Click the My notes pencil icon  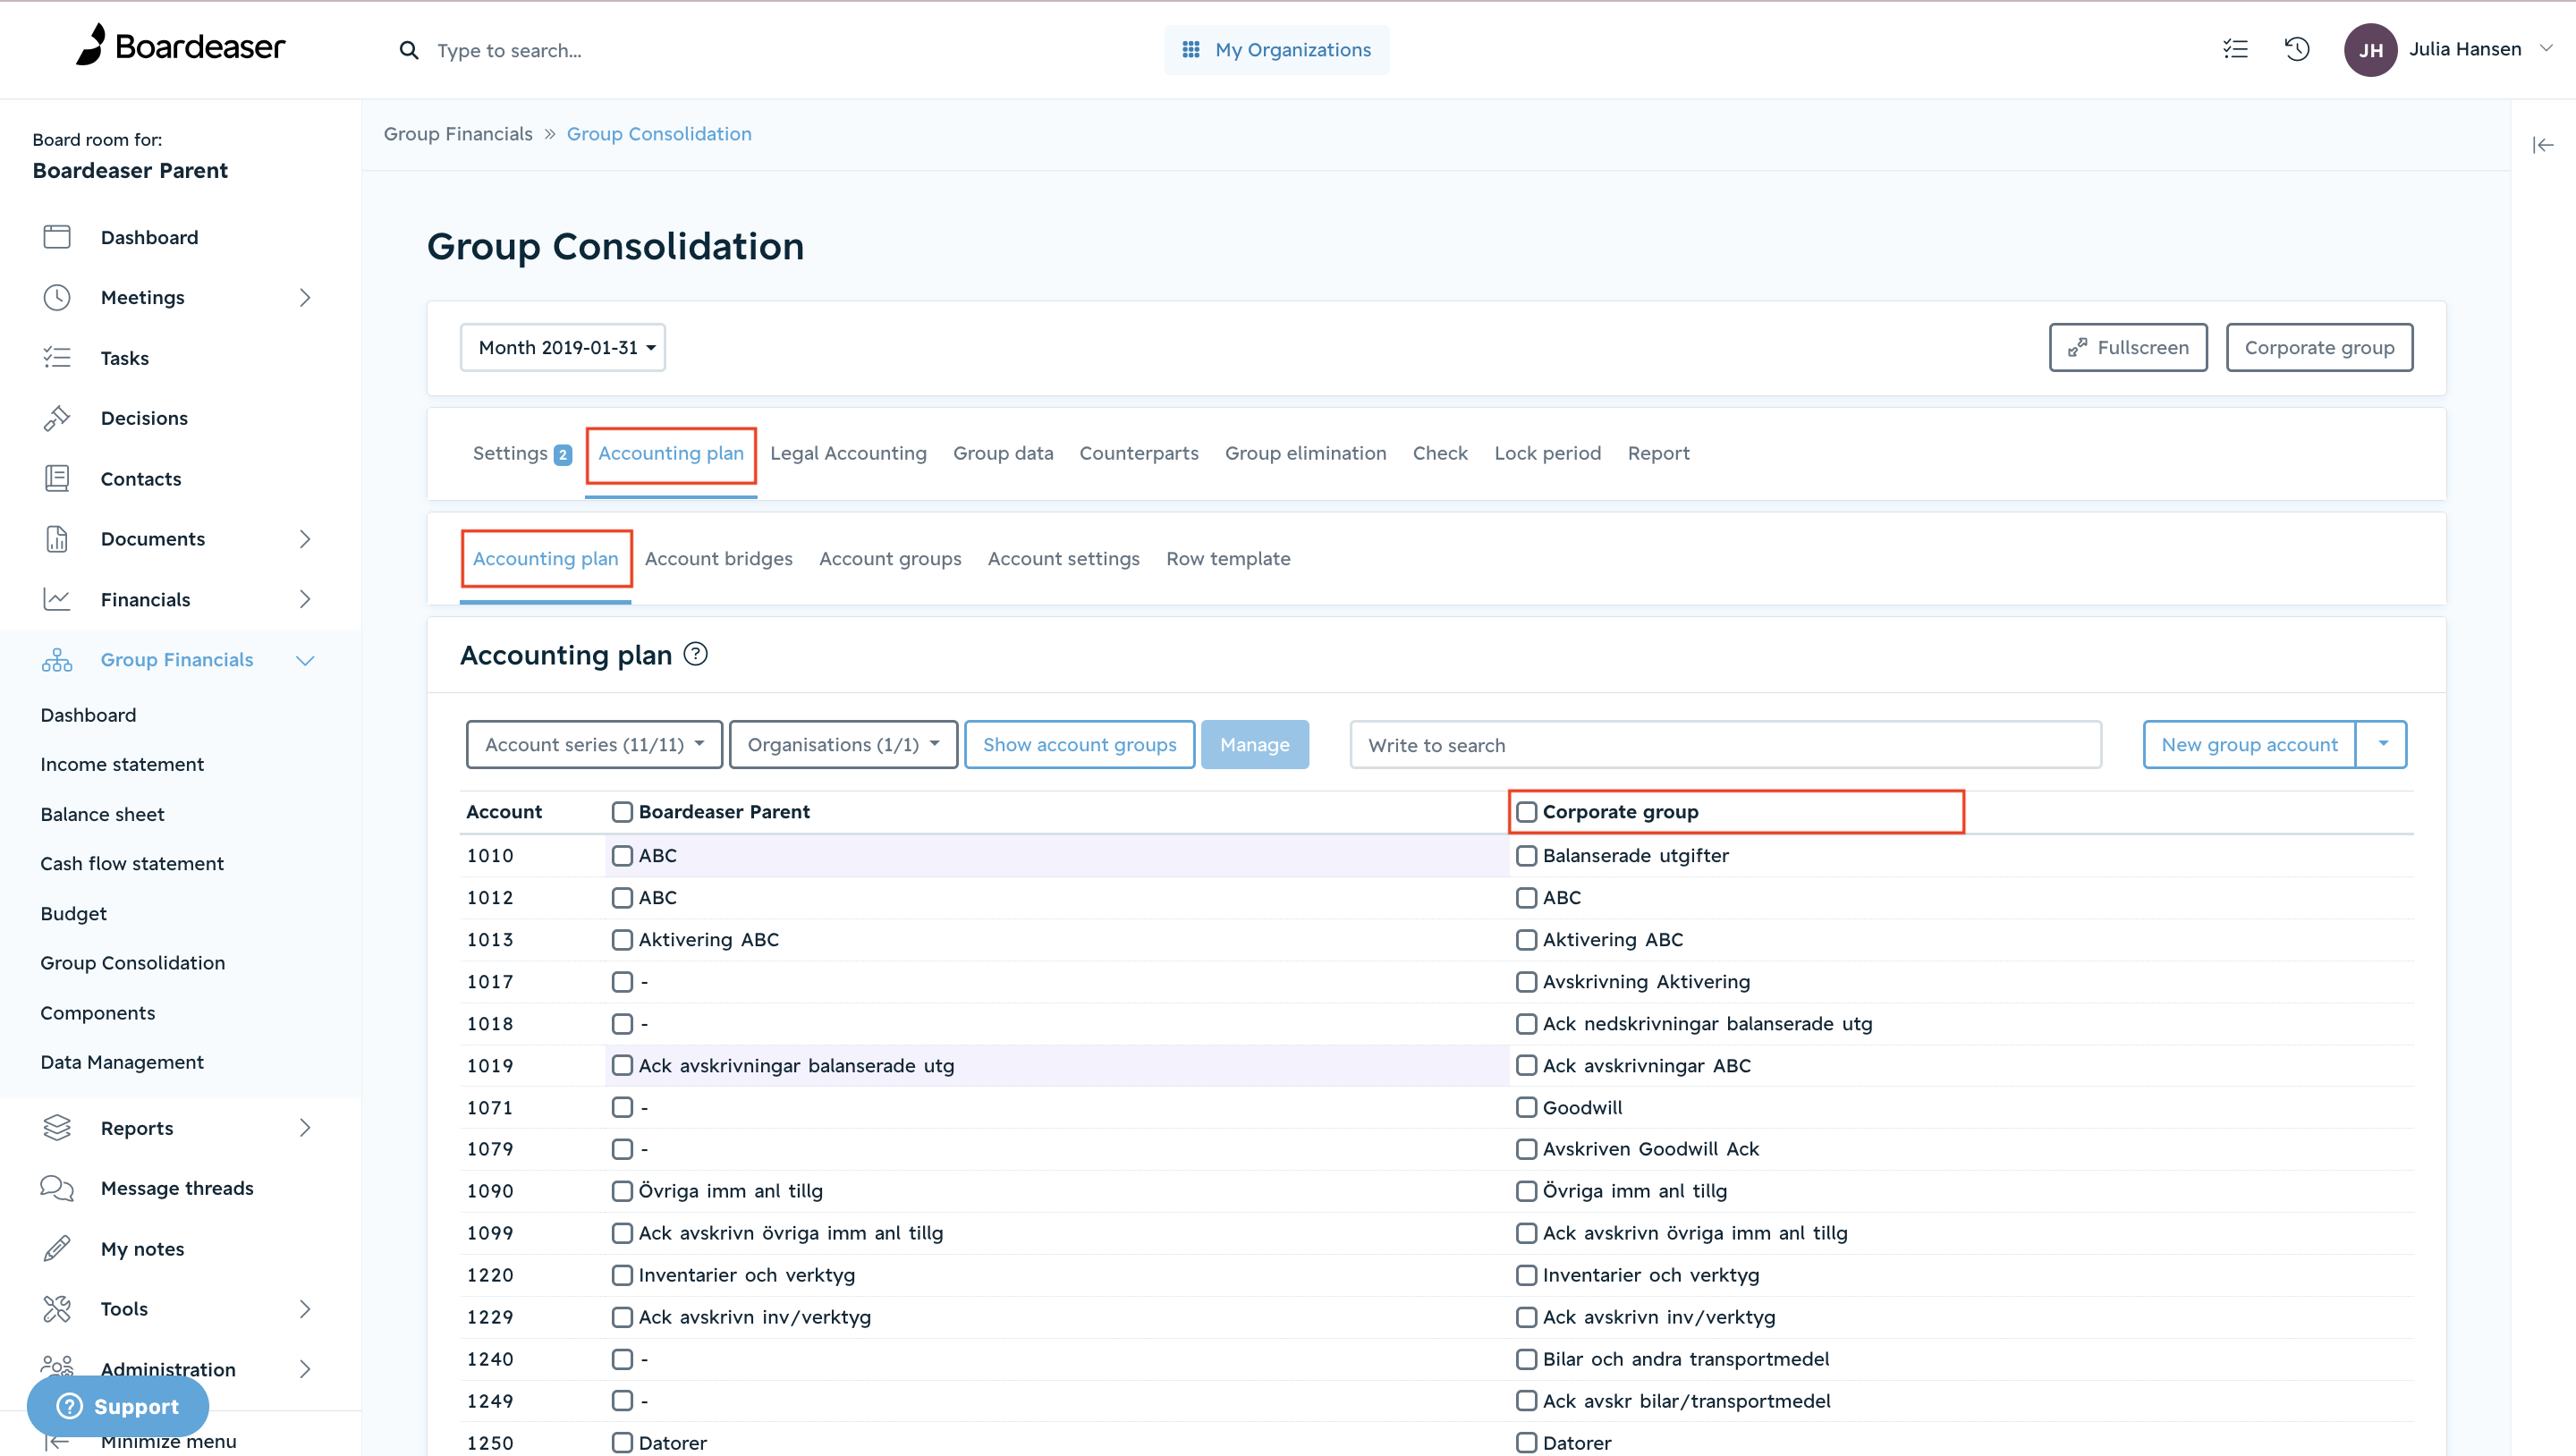(x=57, y=1249)
